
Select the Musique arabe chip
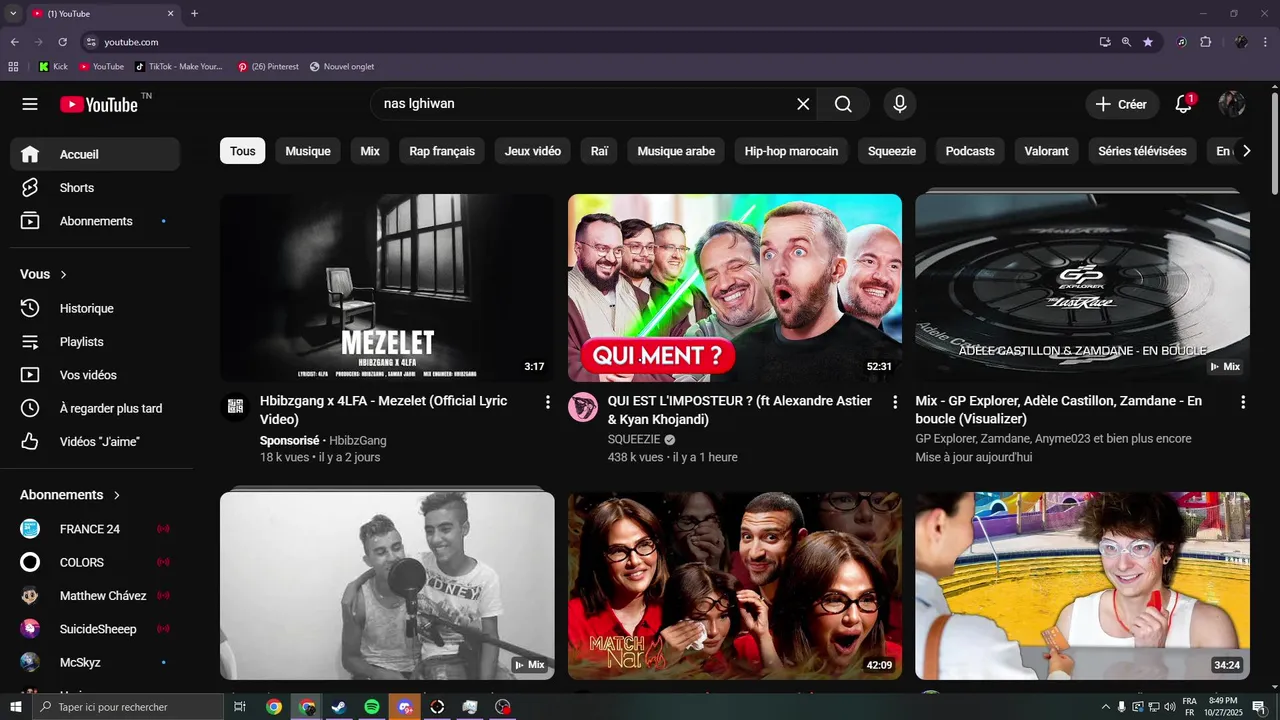click(x=676, y=151)
